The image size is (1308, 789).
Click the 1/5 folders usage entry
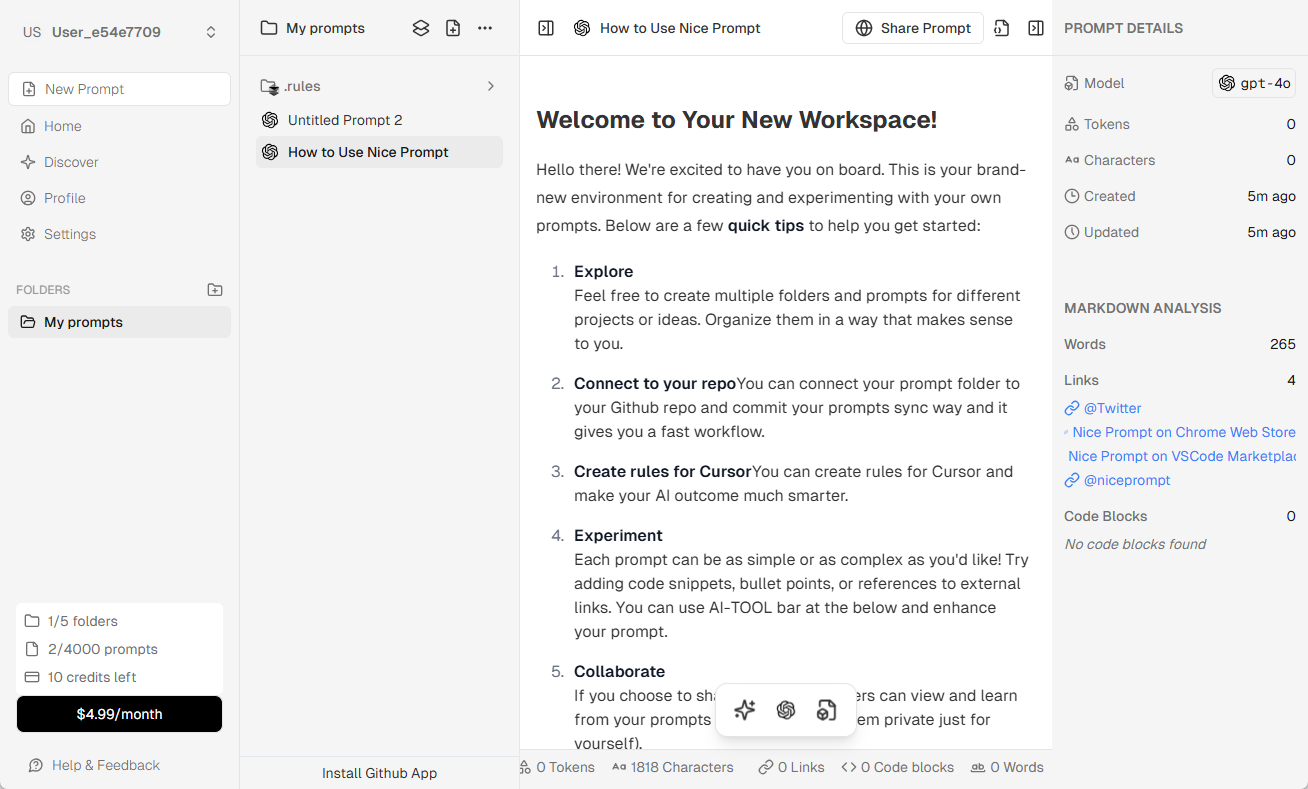[71, 621]
